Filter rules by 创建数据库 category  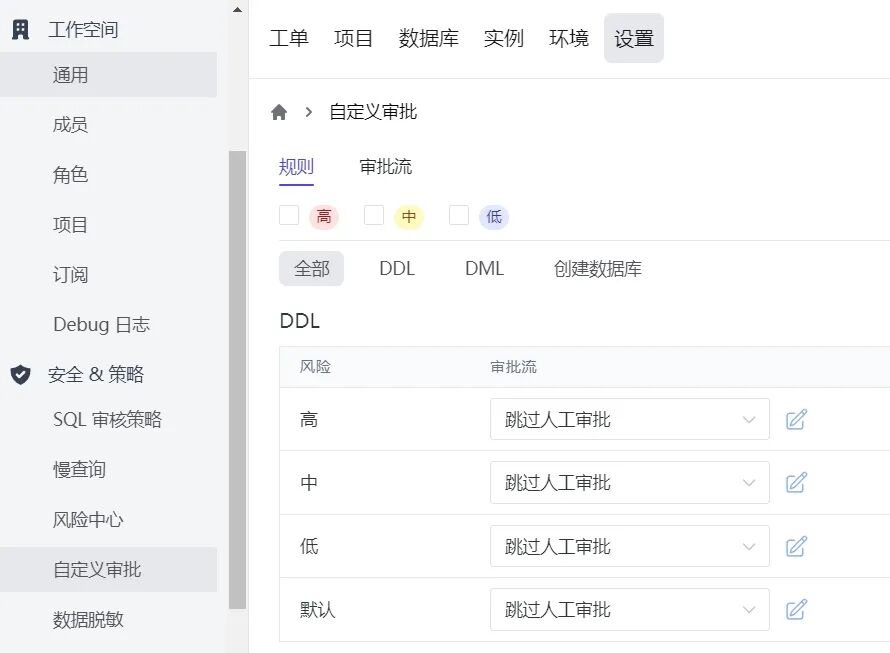coord(598,269)
